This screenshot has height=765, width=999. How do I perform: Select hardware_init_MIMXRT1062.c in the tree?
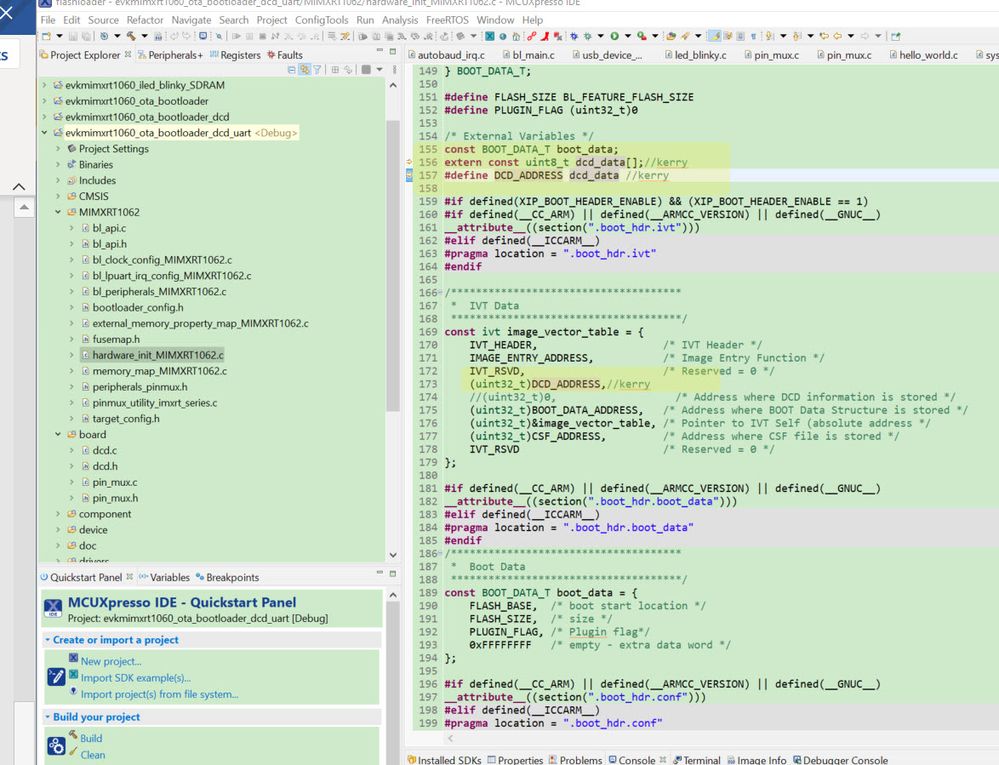(x=158, y=355)
